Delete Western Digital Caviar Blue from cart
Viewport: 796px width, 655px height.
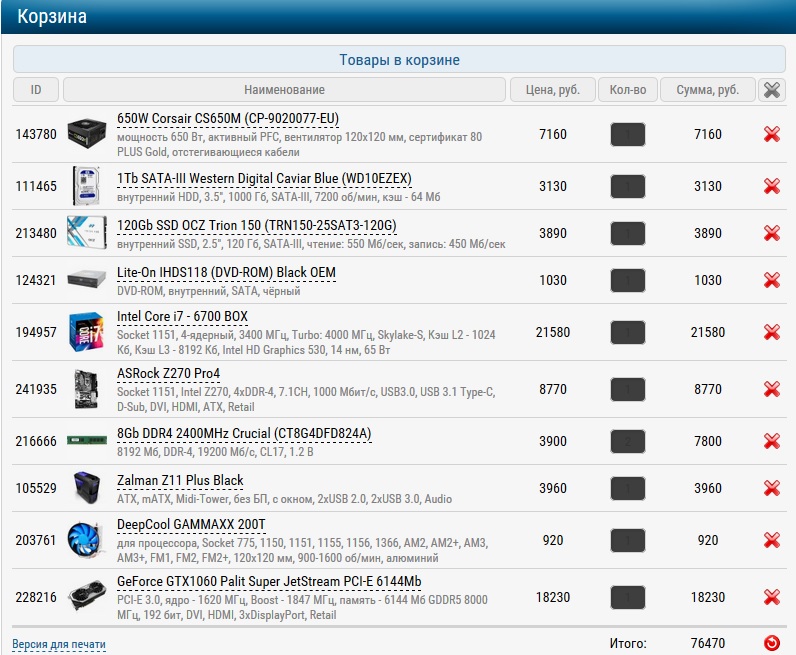click(x=772, y=186)
